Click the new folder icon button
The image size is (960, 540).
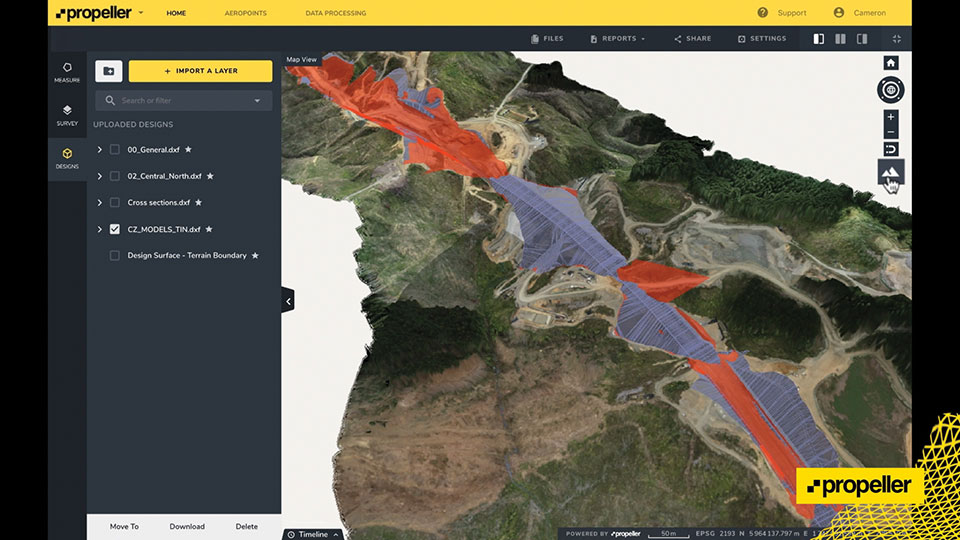[x=109, y=71]
